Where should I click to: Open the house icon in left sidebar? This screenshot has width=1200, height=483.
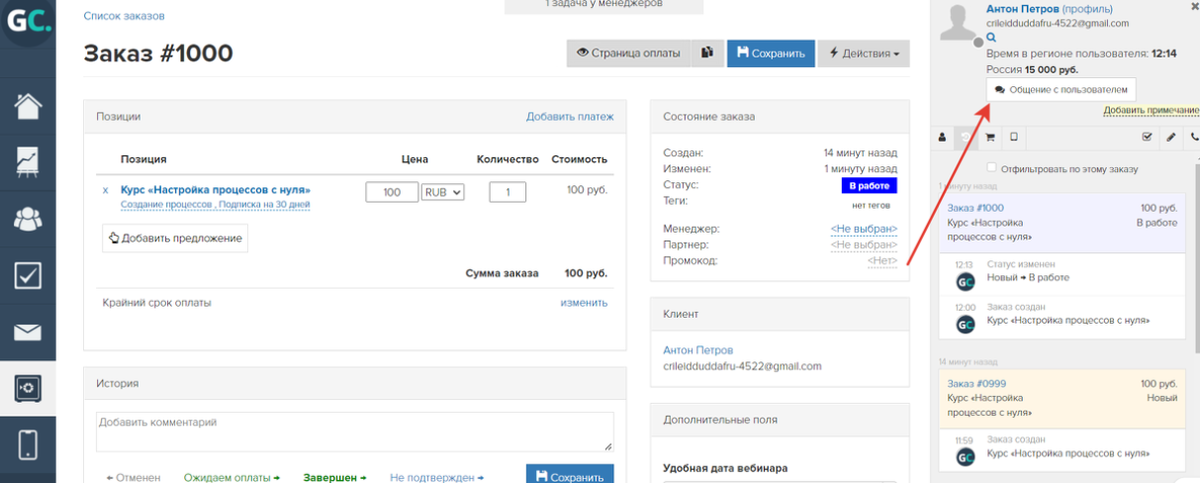[x=27, y=105]
